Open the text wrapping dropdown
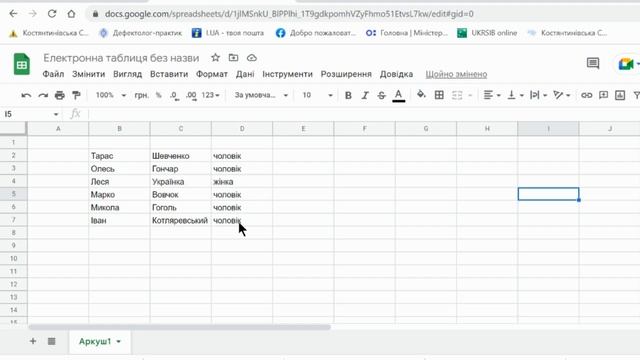The image size is (640, 360). pos(538,95)
